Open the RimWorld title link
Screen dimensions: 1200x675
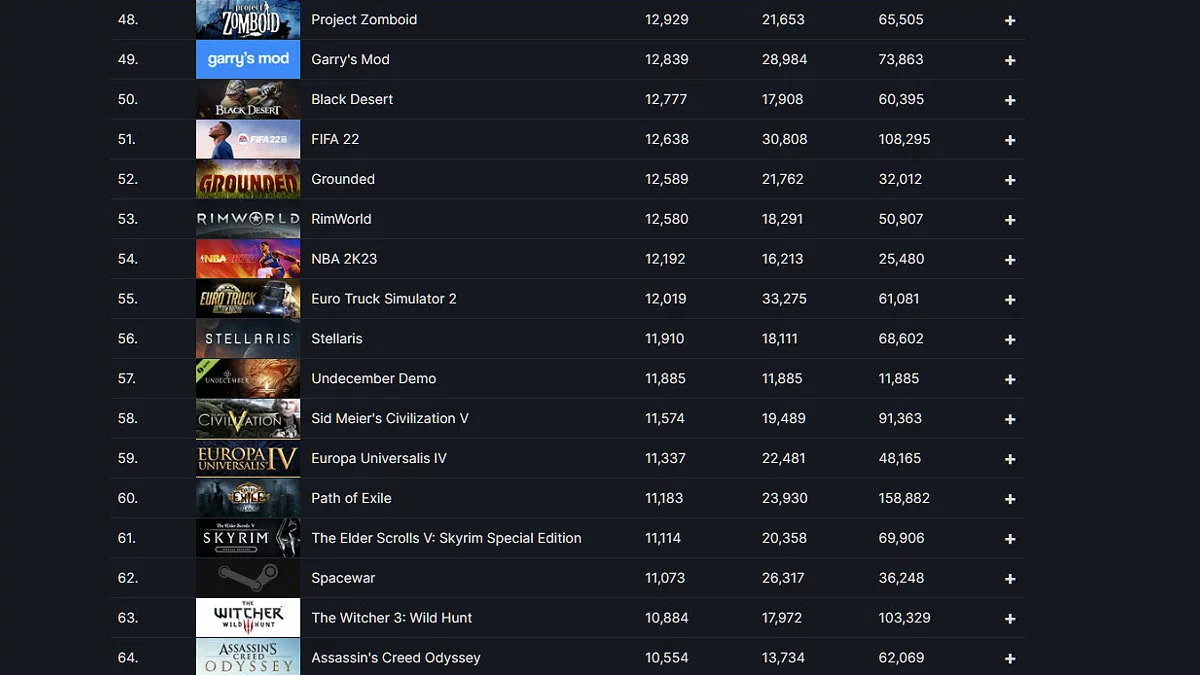341,219
